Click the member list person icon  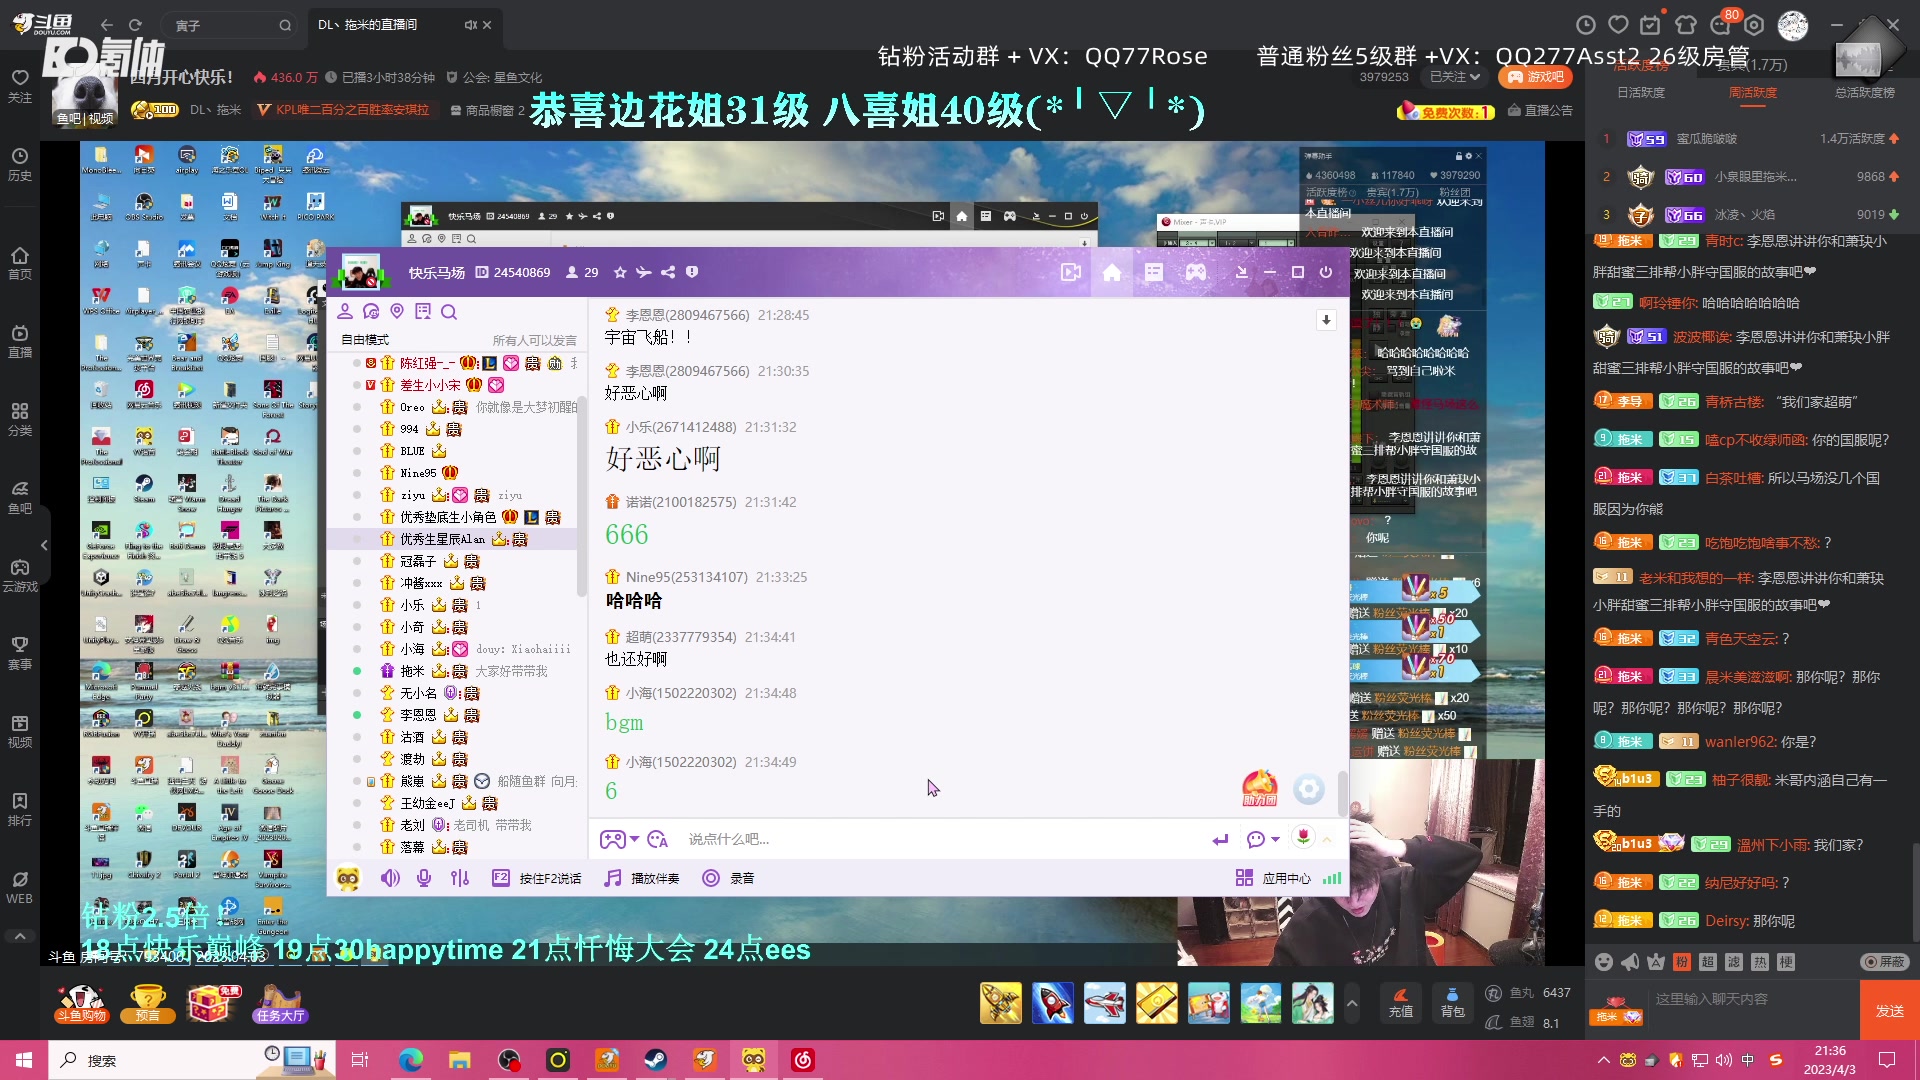[x=345, y=312]
